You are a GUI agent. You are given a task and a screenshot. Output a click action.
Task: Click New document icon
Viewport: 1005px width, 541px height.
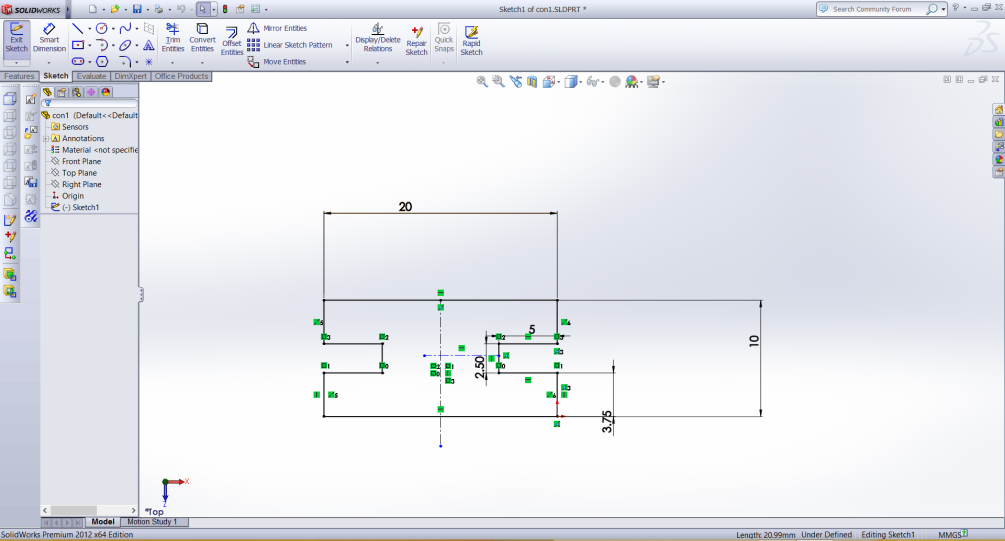tap(93, 9)
